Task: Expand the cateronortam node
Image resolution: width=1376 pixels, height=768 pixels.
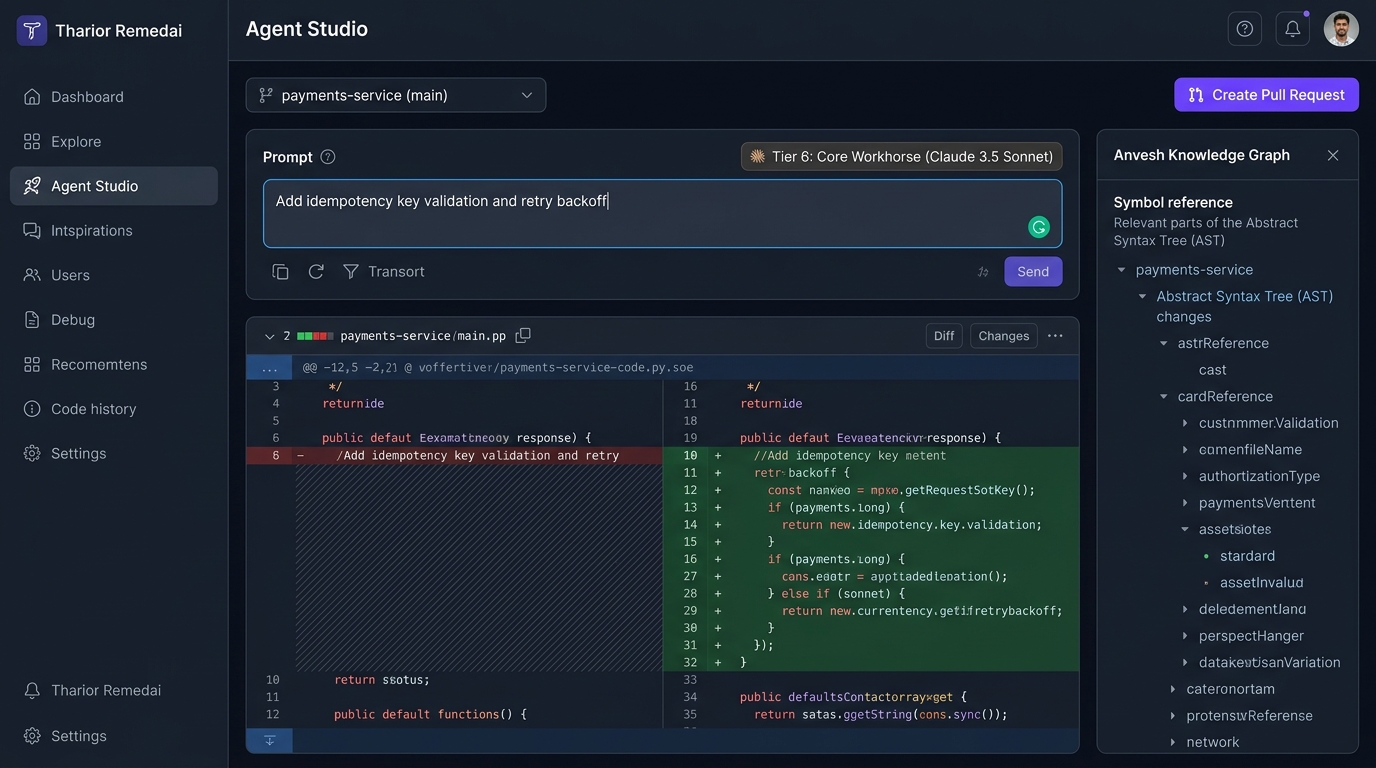Action: click(1173, 689)
